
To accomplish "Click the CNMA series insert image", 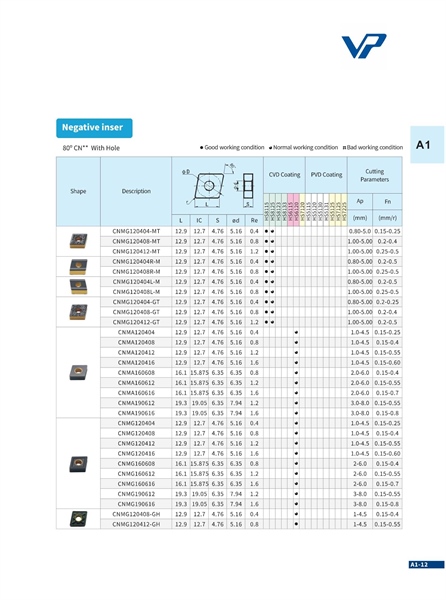I will [78, 372].
